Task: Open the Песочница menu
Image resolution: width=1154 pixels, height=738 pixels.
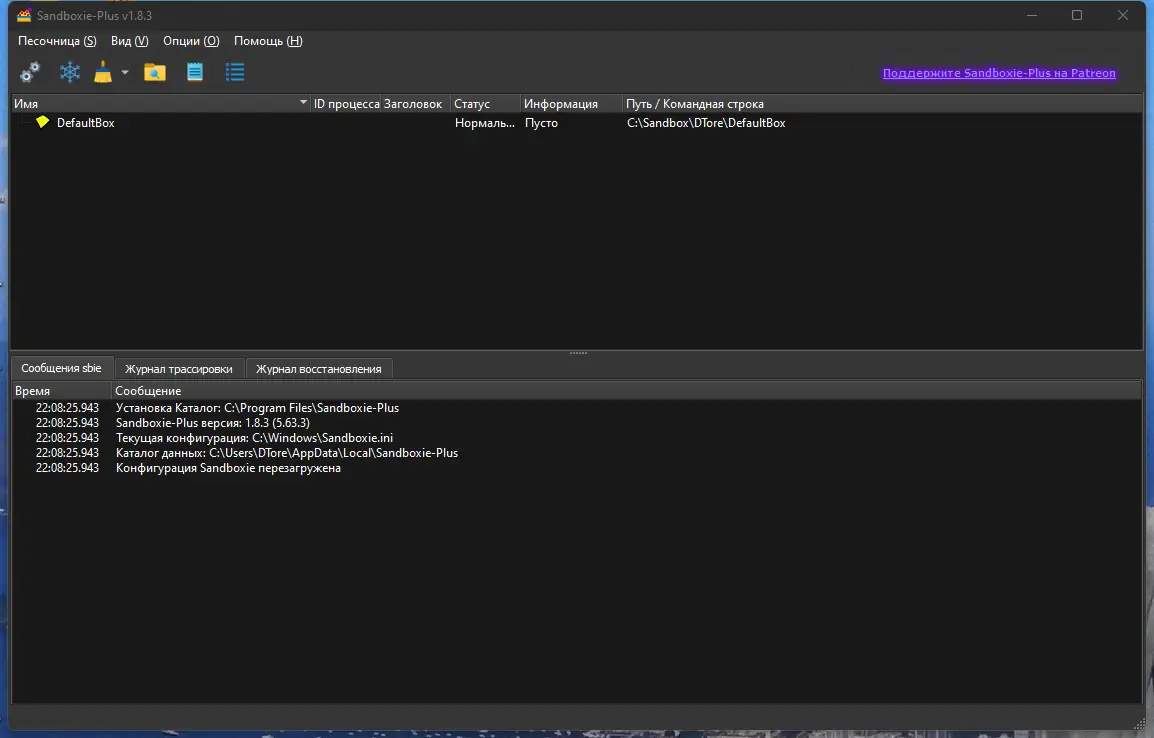Action: (x=57, y=41)
